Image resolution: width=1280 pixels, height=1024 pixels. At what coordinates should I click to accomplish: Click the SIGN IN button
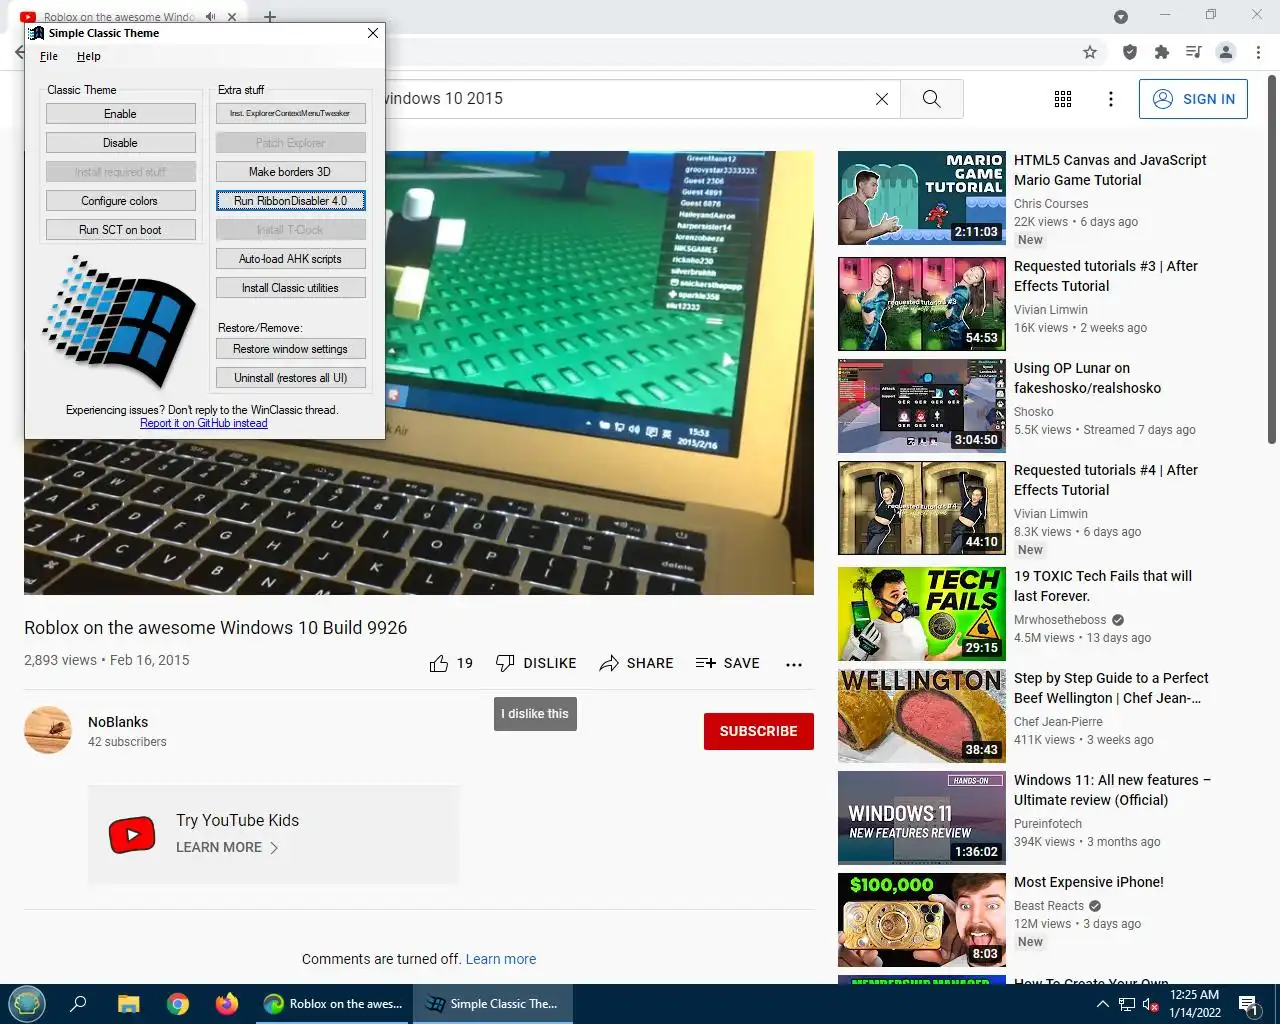point(1193,99)
